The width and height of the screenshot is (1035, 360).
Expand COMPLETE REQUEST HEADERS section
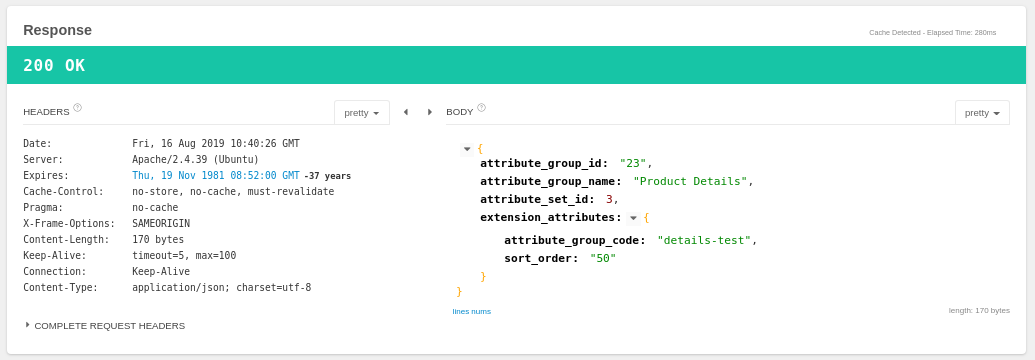coord(105,326)
